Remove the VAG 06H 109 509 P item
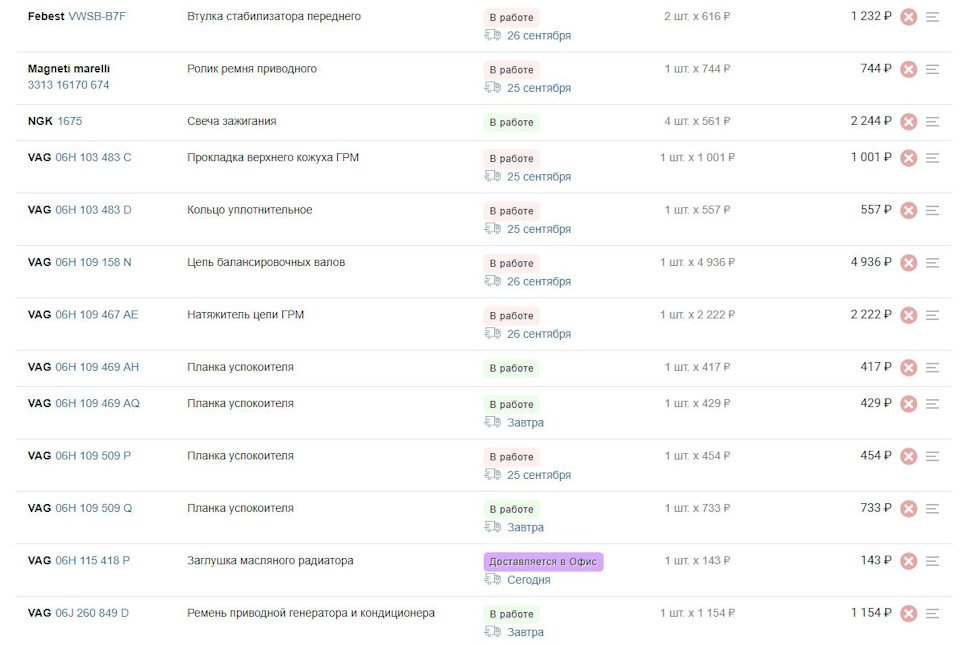 point(908,456)
